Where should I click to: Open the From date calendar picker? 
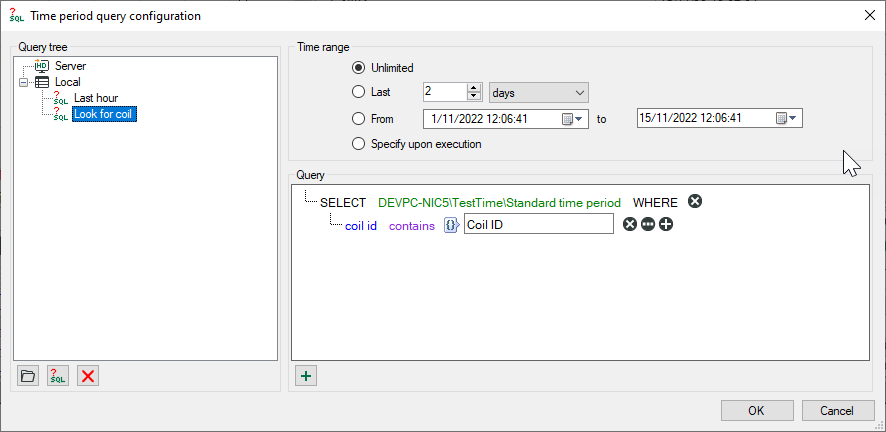(572, 119)
